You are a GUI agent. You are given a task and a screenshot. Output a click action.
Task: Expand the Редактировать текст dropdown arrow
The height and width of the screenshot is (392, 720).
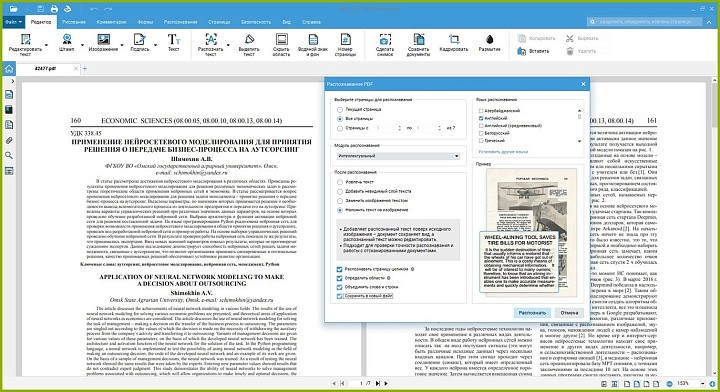tap(46, 45)
